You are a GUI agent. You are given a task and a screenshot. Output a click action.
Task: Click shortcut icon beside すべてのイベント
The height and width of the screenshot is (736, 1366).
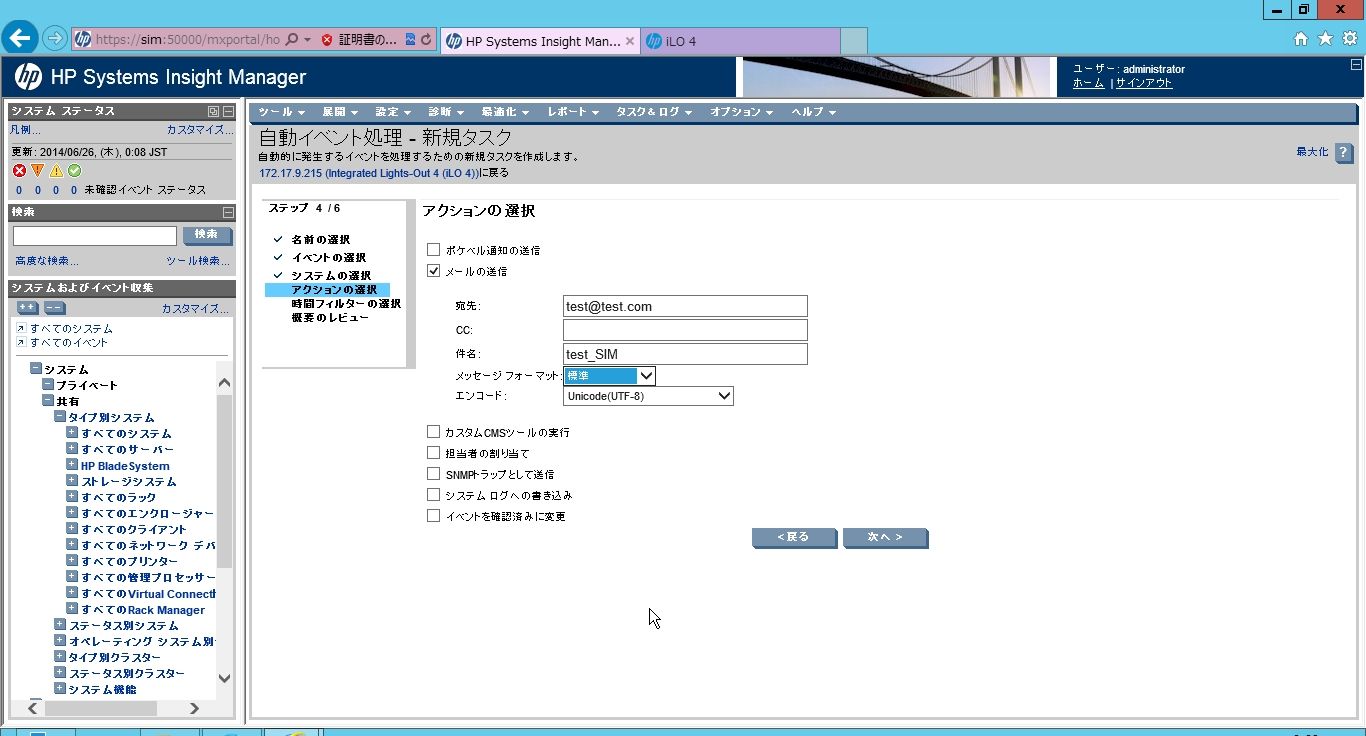(x=21, y=342)
